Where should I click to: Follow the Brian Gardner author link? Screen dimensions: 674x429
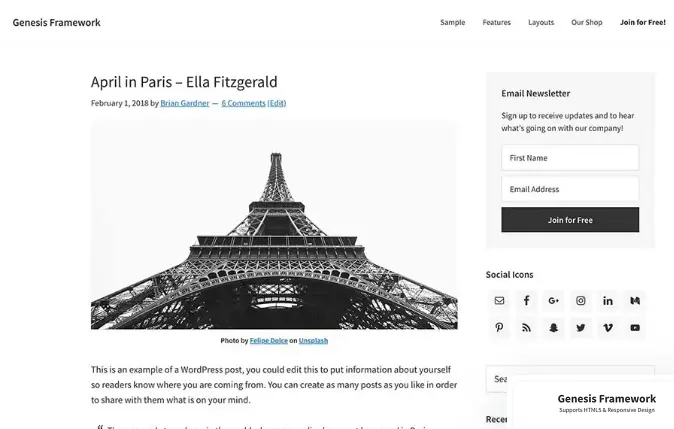[x=185, y=103]
